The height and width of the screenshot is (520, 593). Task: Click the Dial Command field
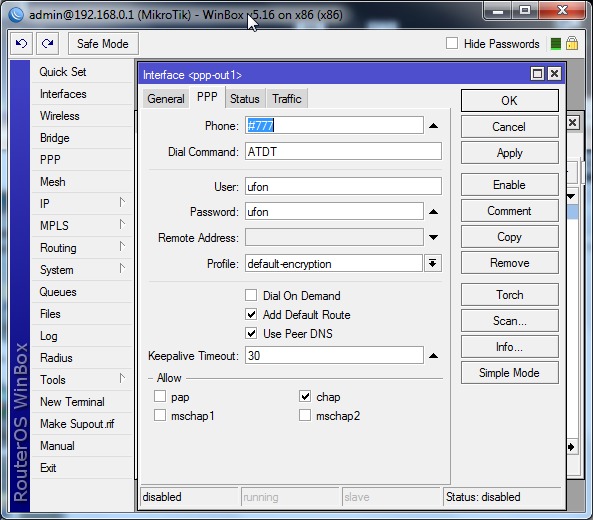pos(343,151)
